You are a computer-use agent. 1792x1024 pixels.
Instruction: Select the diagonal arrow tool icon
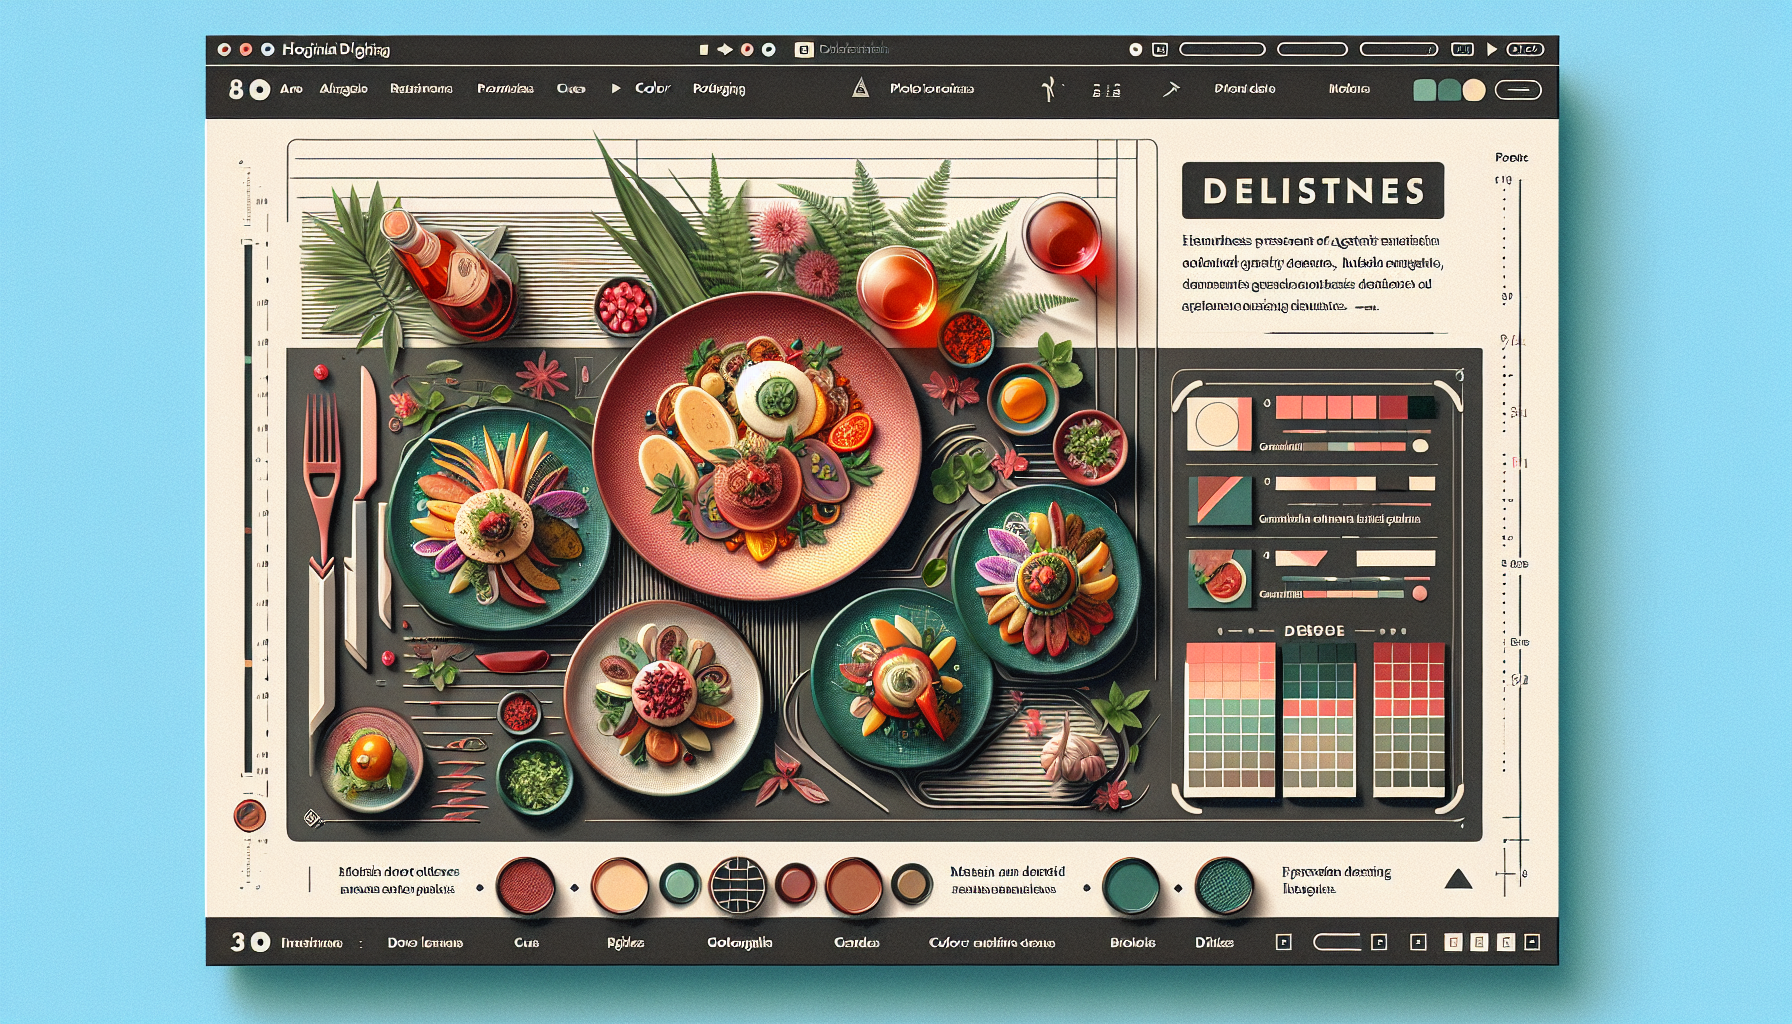[1171, 89]
